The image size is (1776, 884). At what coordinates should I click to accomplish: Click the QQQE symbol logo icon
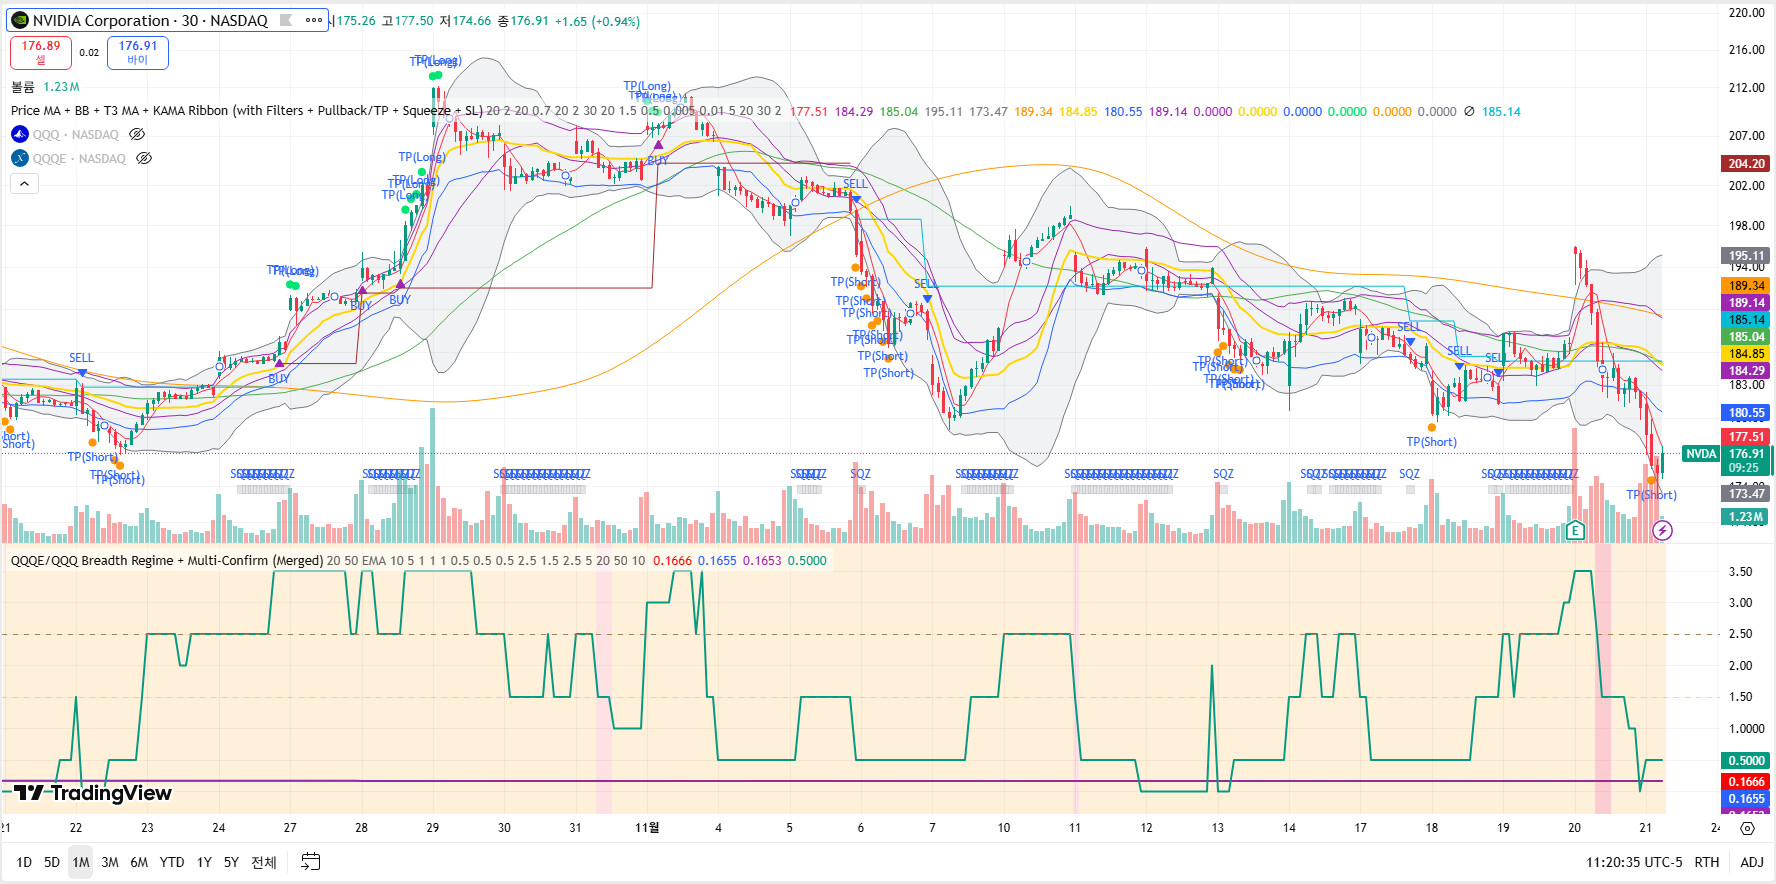19,158
